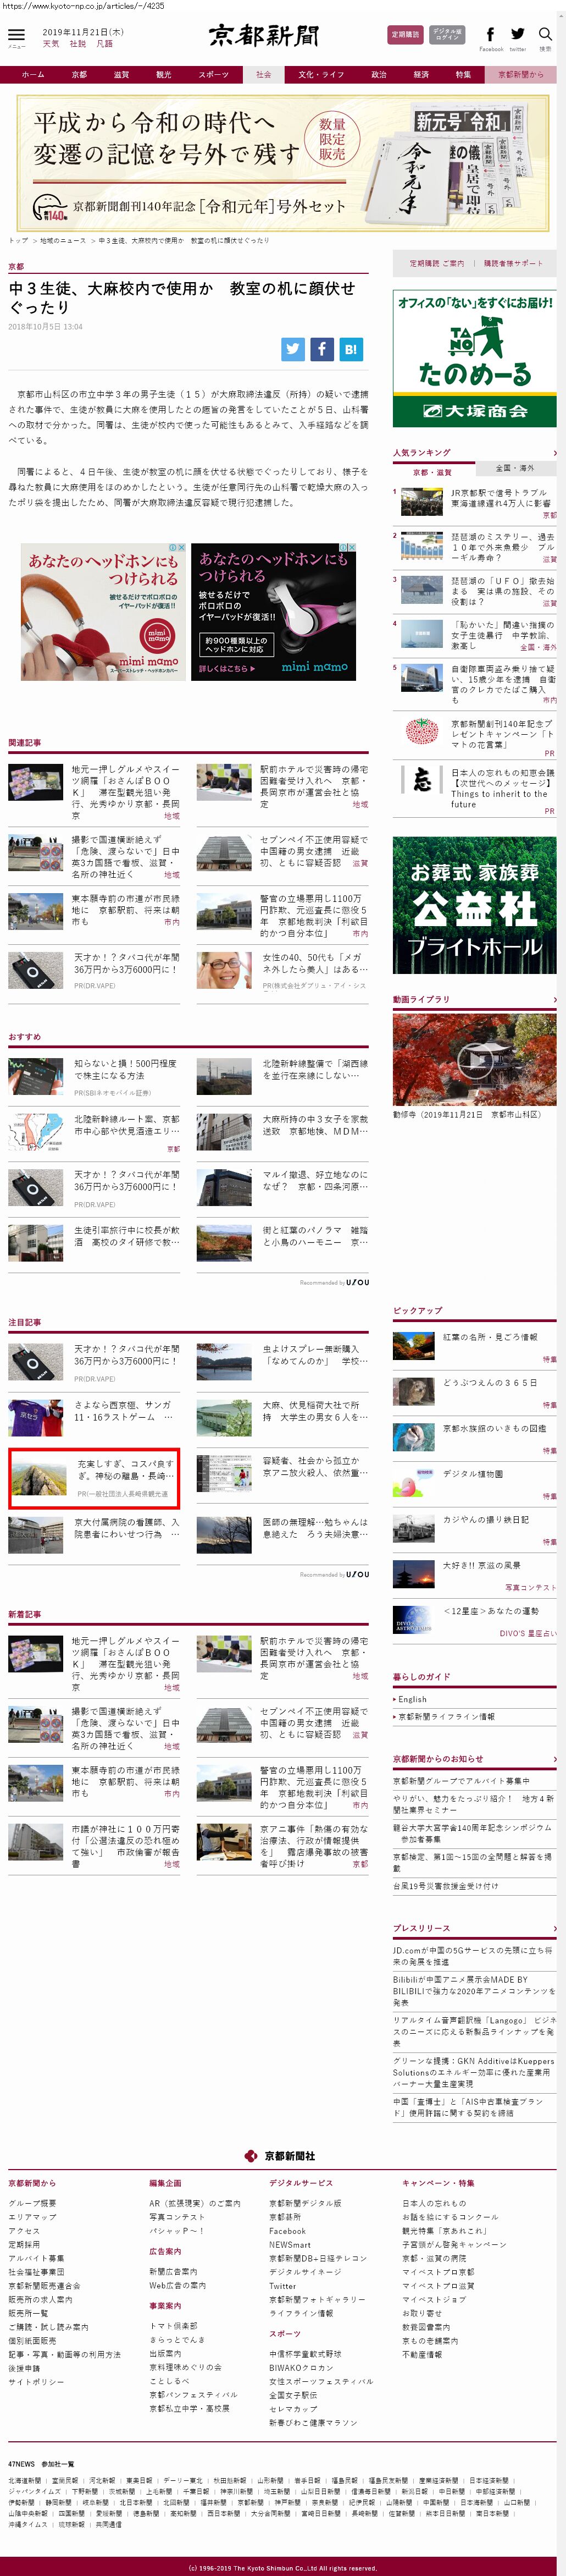This screenshot has width=566, height=2576.
Task: Play the 勧修寺 video thumbnail
Action: click(474, 1059)
